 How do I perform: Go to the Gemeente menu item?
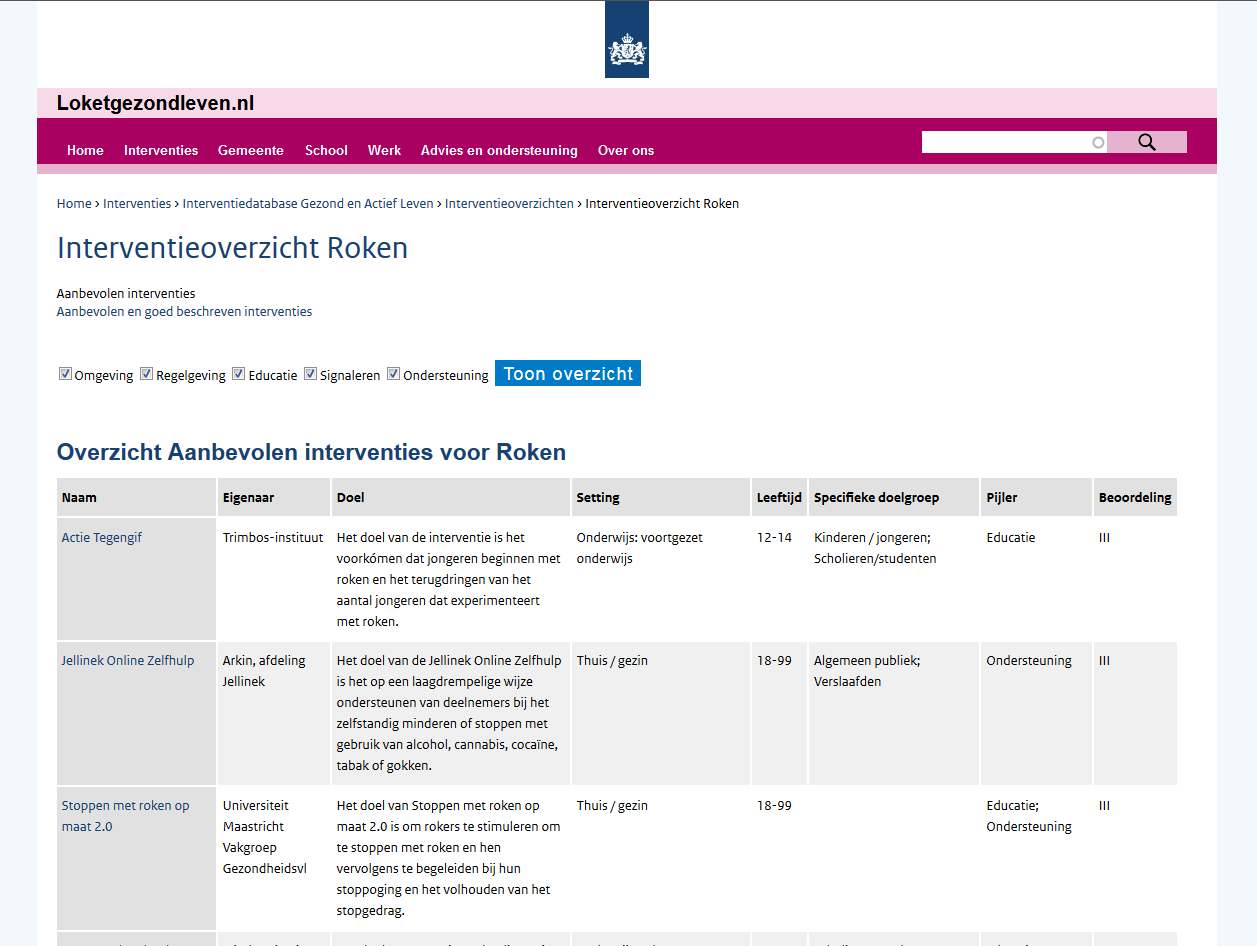(251, 151)
